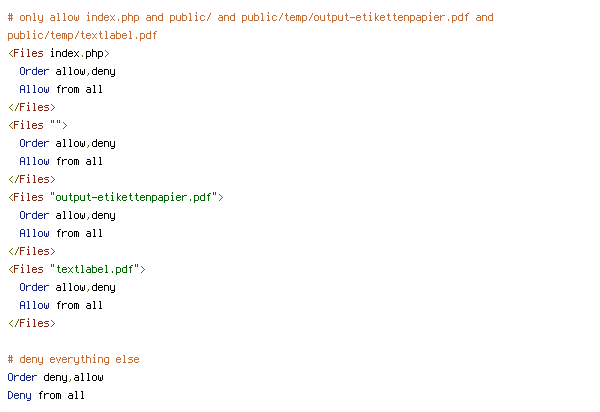Click the first '</Files>' closing tag
The height and width of the screenshot is (412, 600).
(32, 107)
